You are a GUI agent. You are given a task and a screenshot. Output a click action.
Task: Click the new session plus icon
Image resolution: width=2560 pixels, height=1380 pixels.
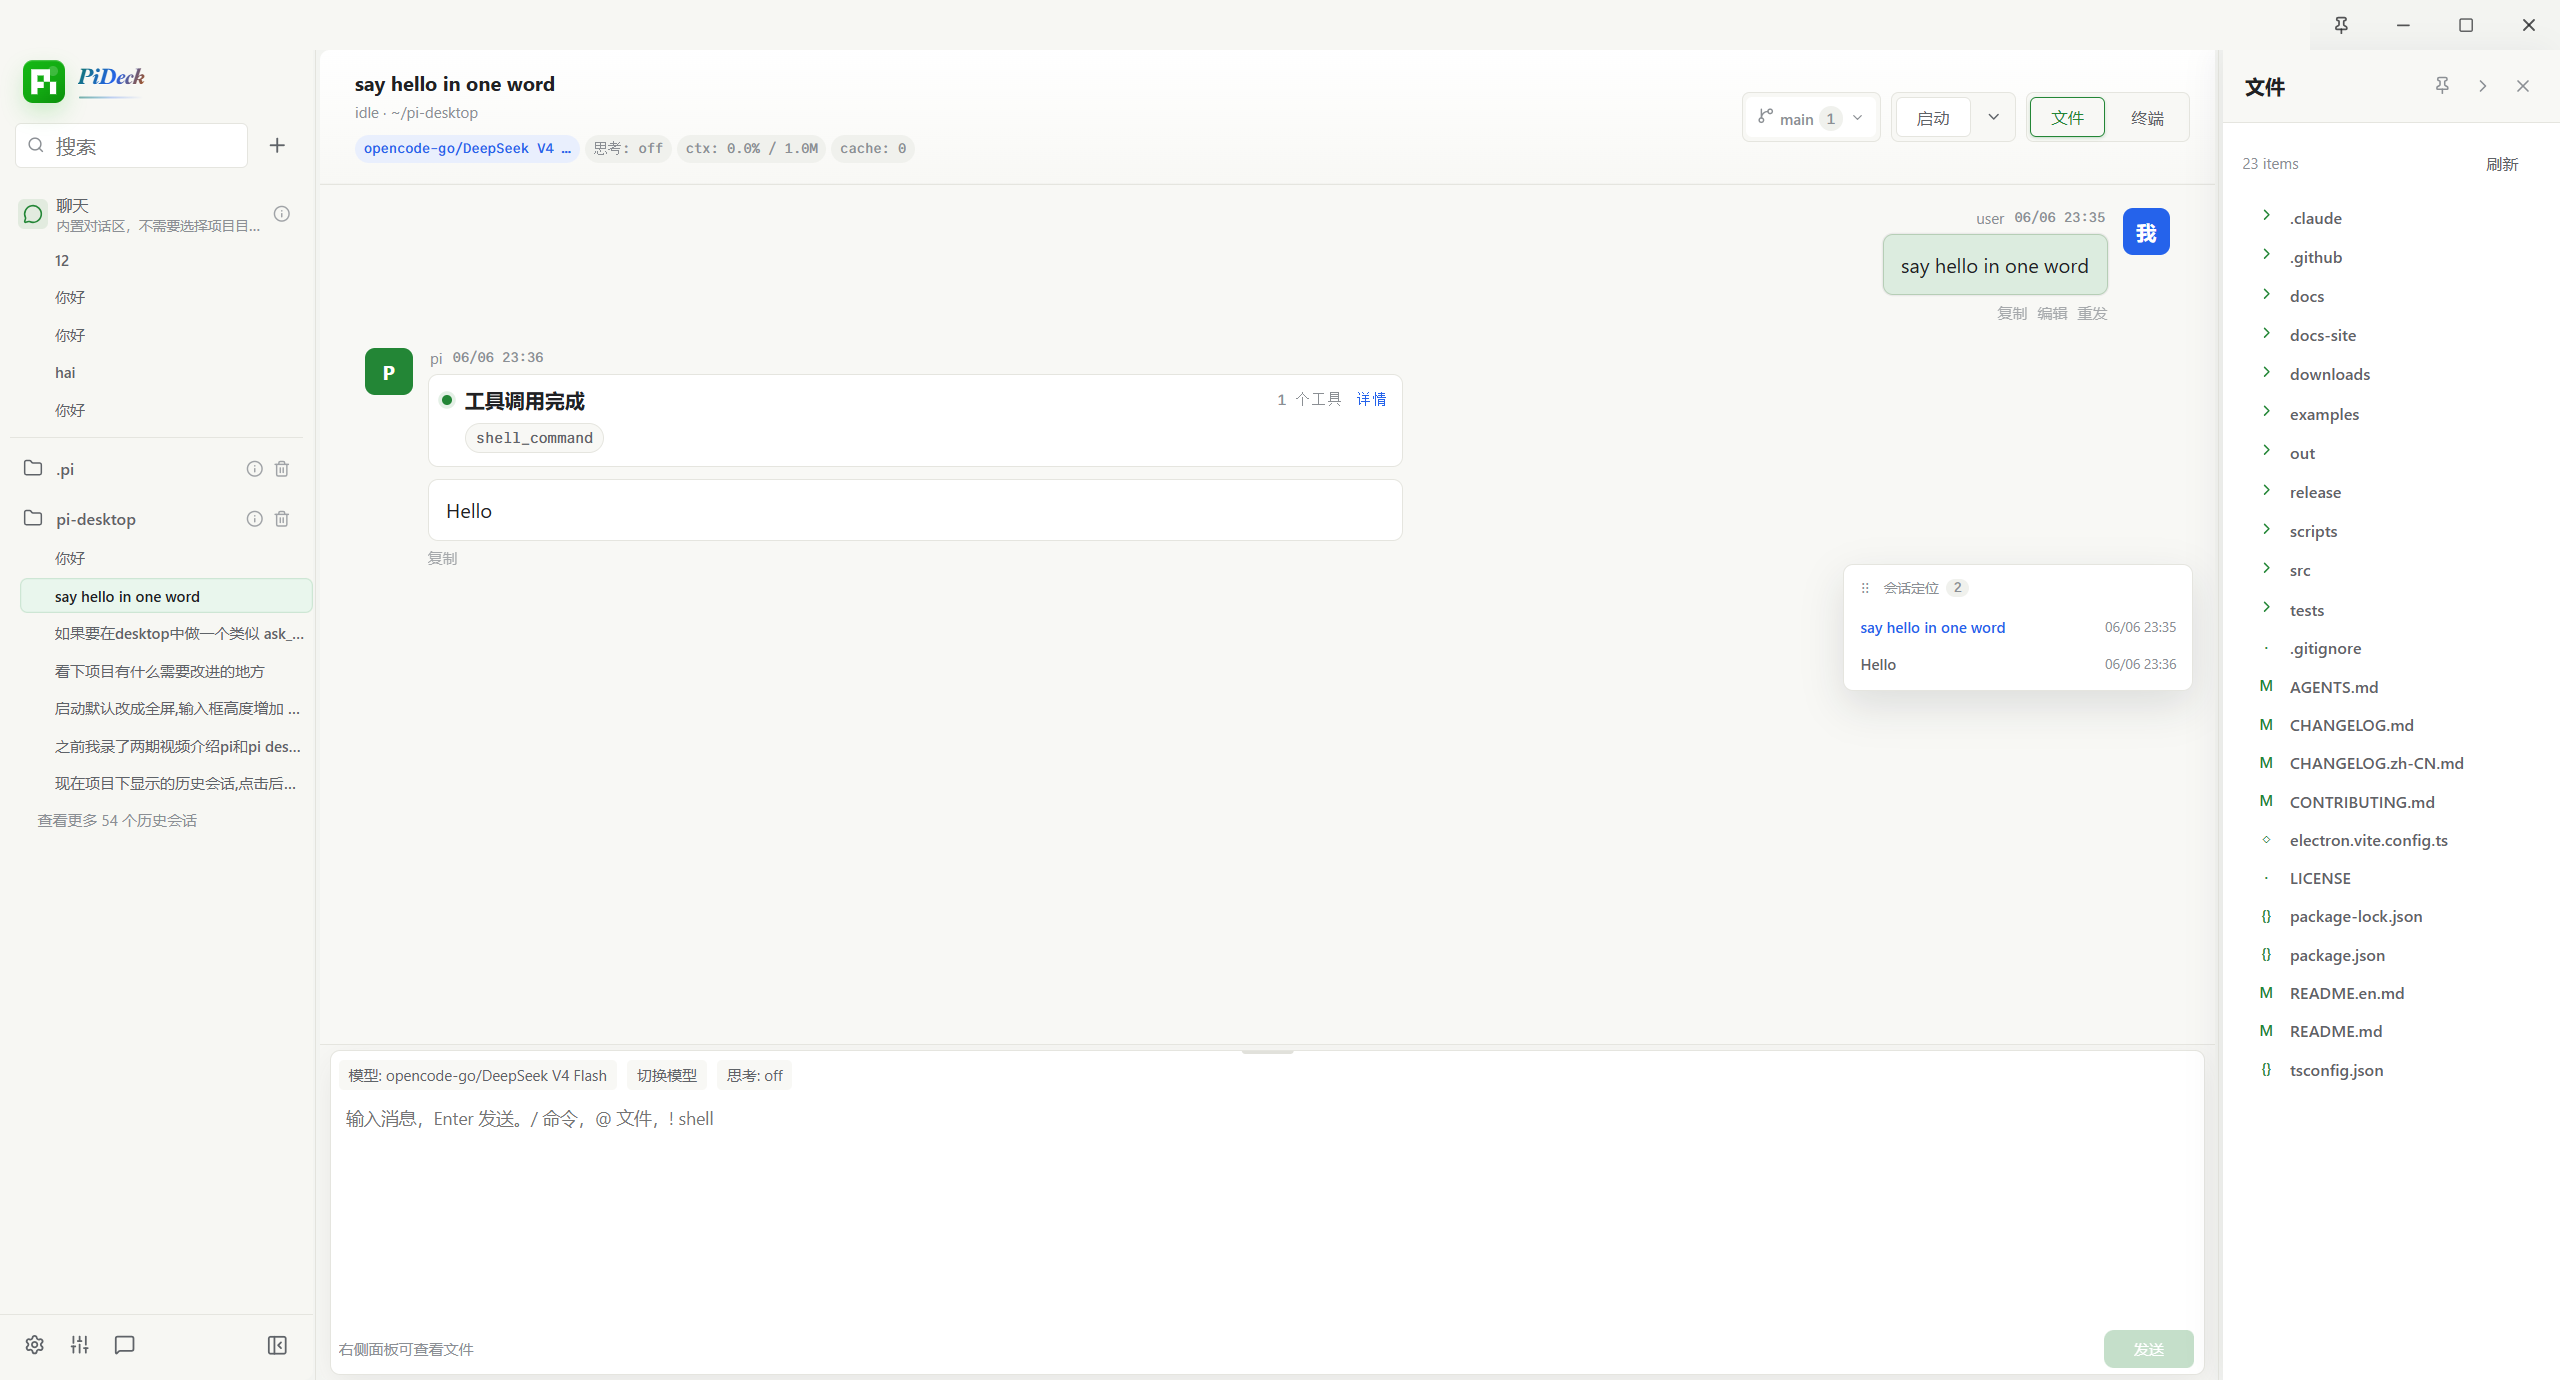(x=277, y=146)
